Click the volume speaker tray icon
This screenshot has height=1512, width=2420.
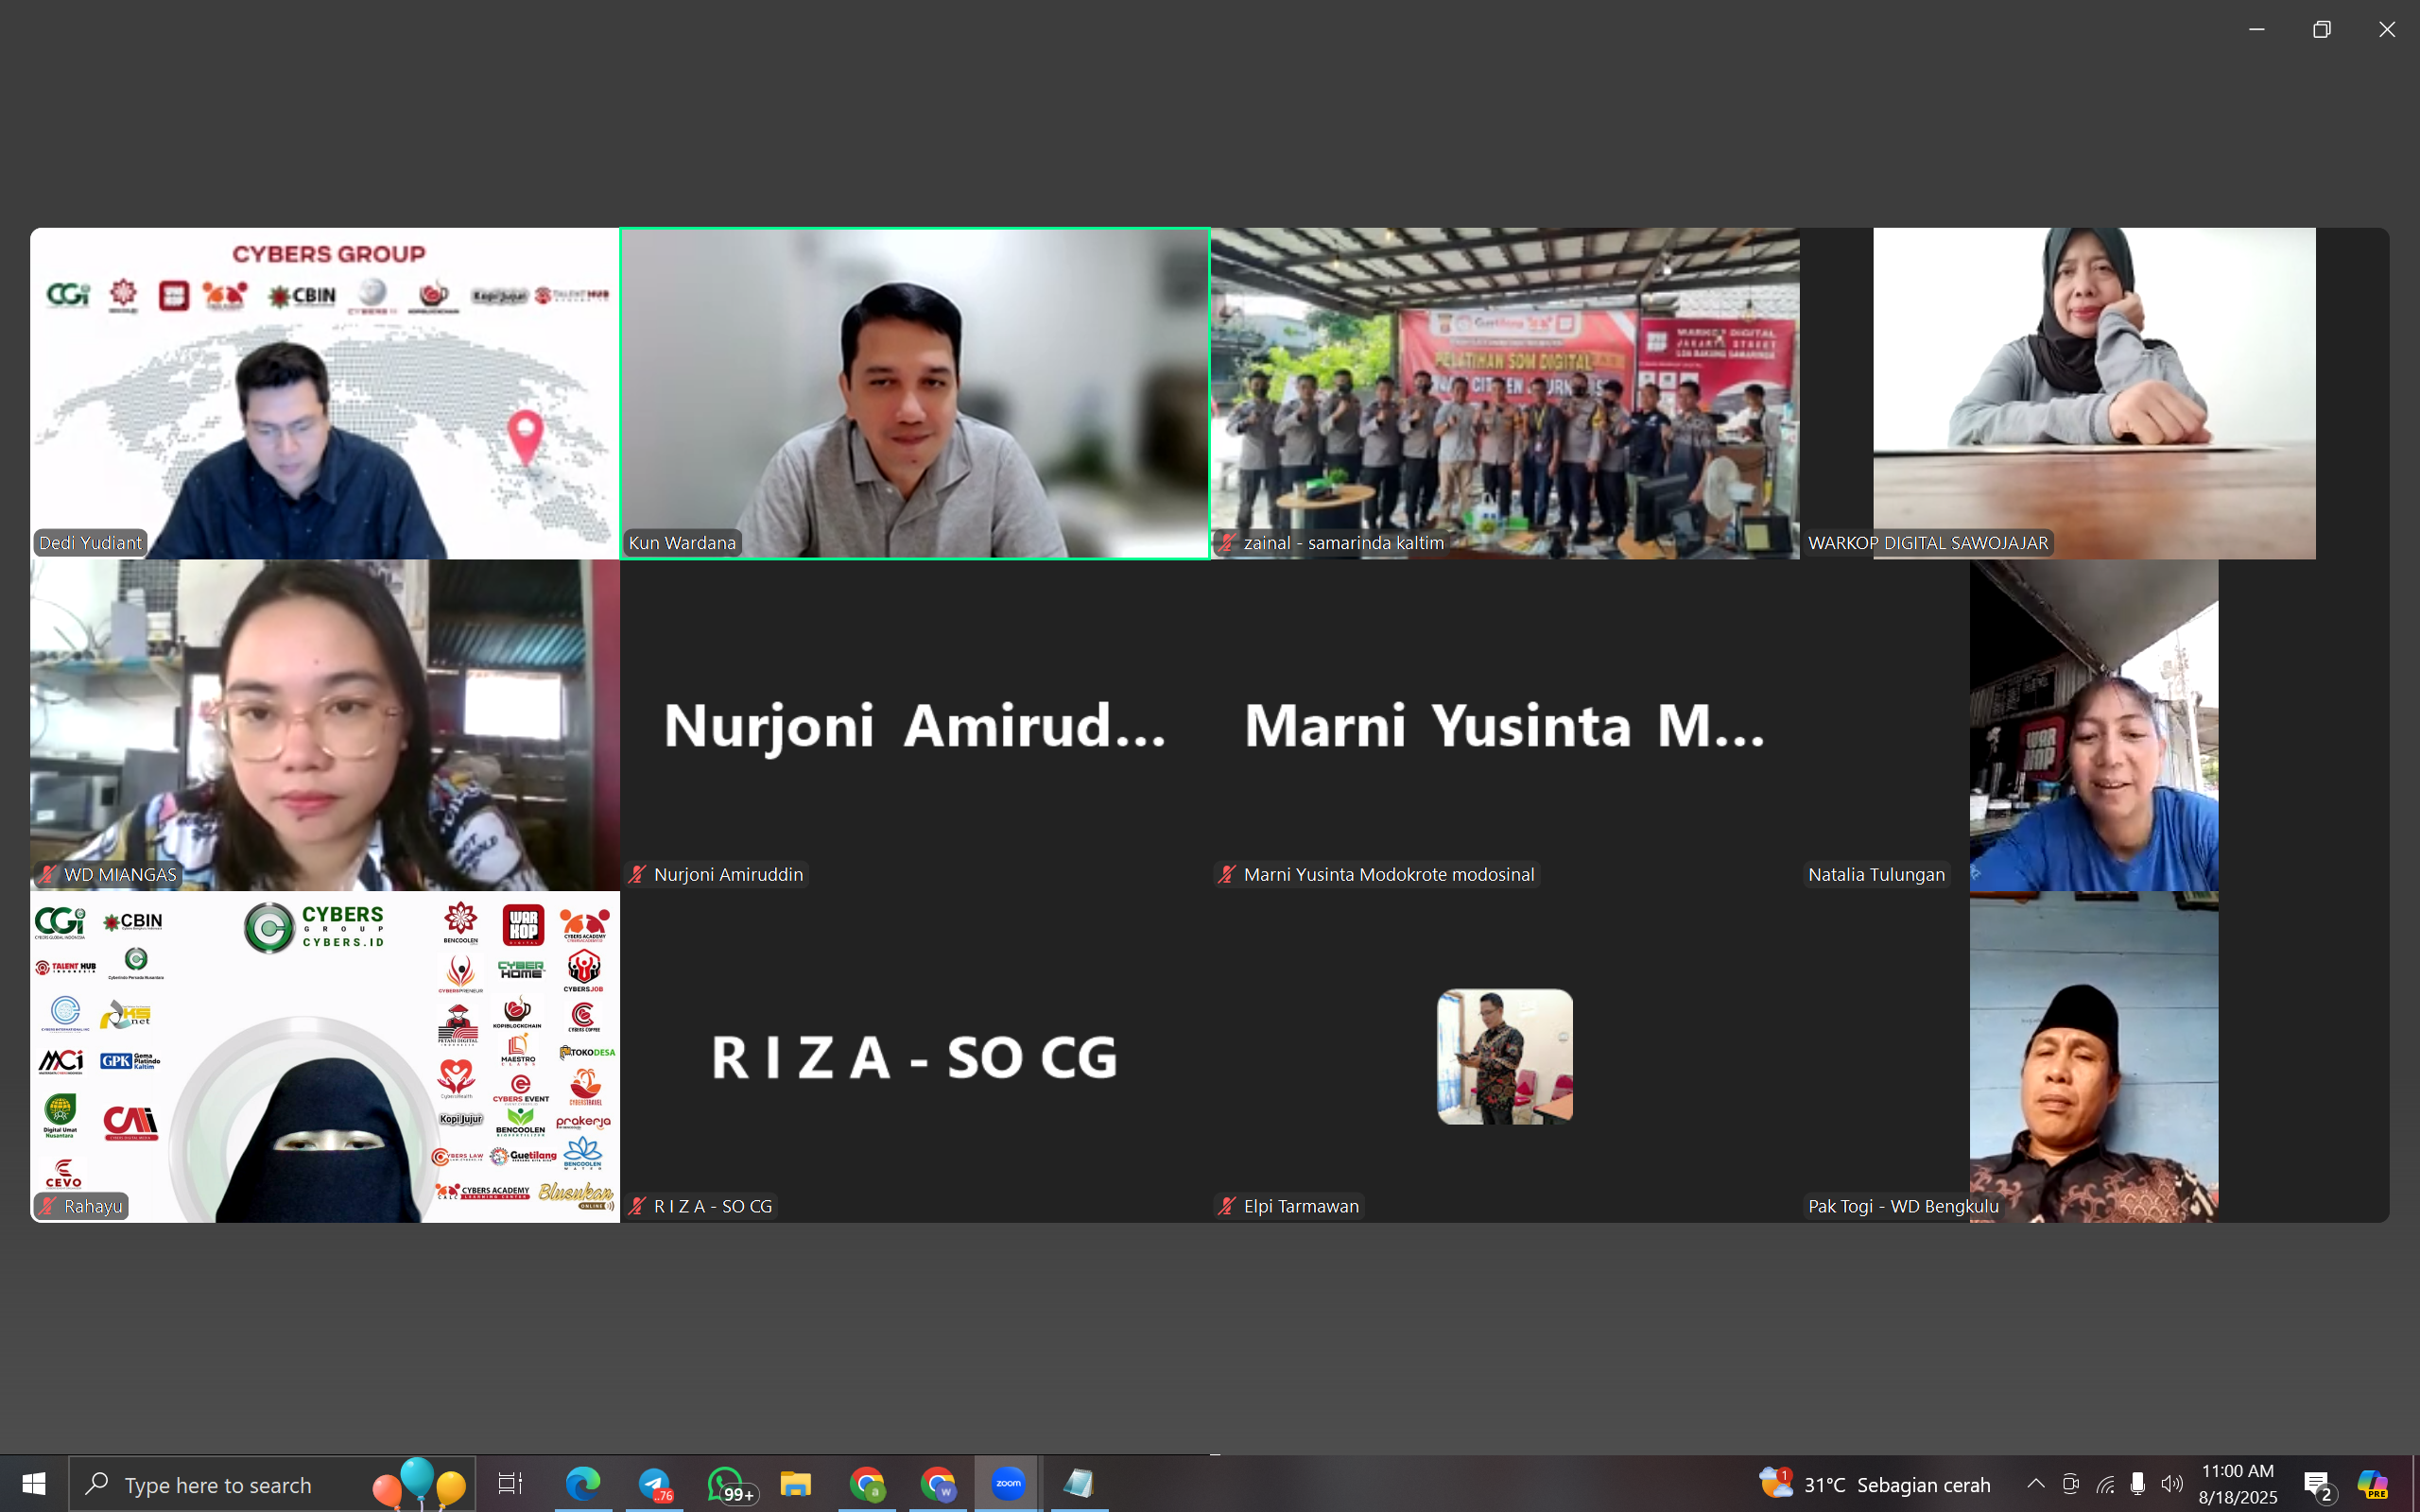[2172, 1484]
